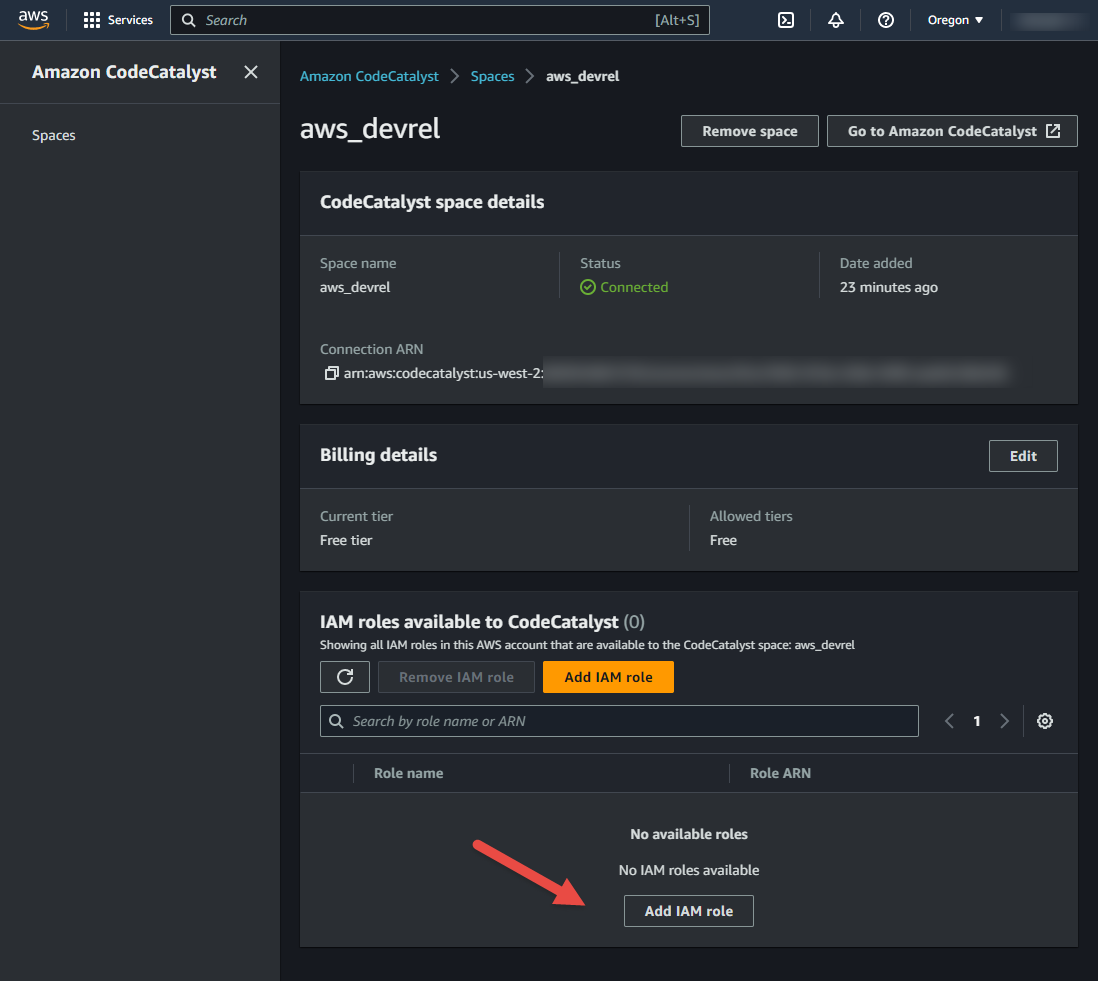Sort by the Role name column
The width and height of the screenshot is (1098, 981).
click(x=408, y=773)
